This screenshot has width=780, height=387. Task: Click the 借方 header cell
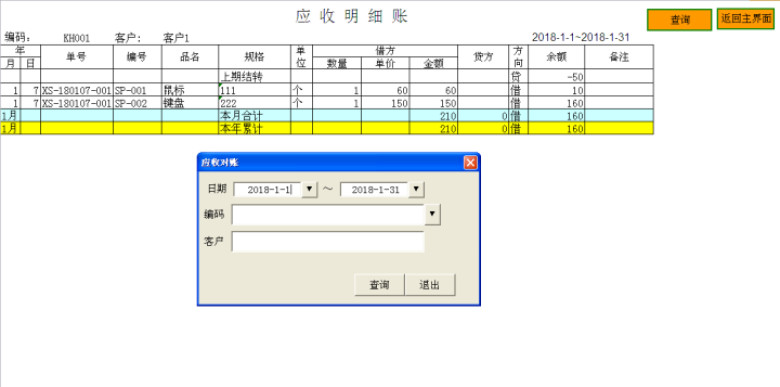click(x=385, y=51)
